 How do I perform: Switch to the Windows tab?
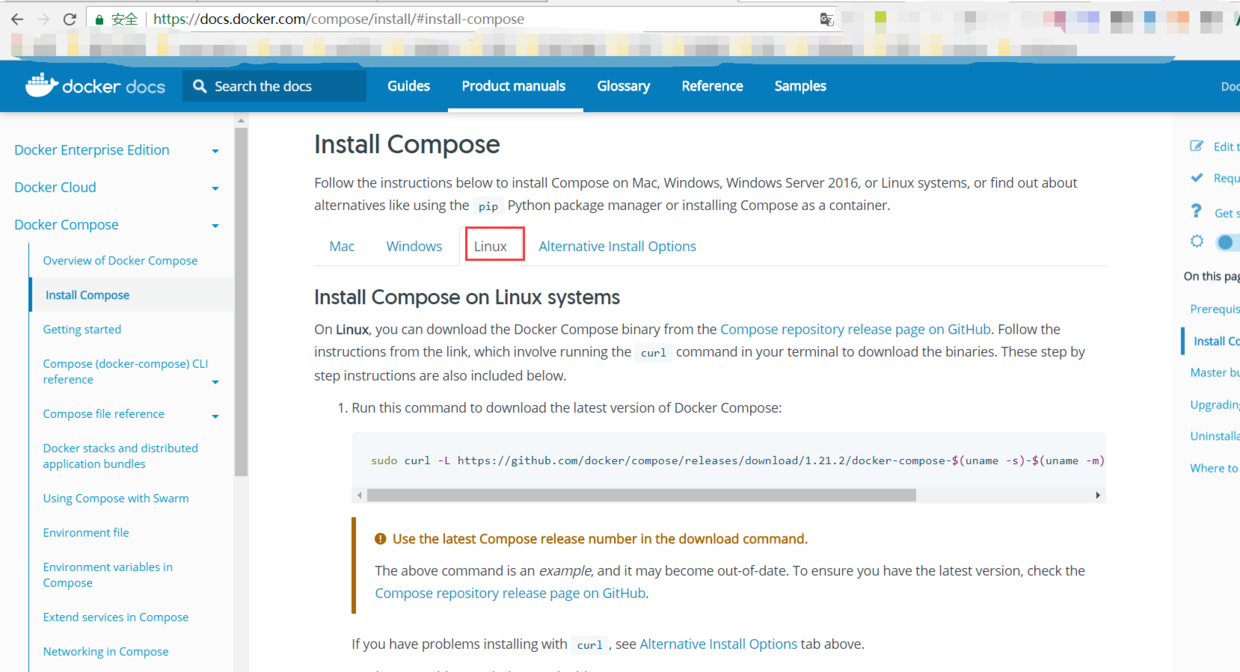click(414, 246)
